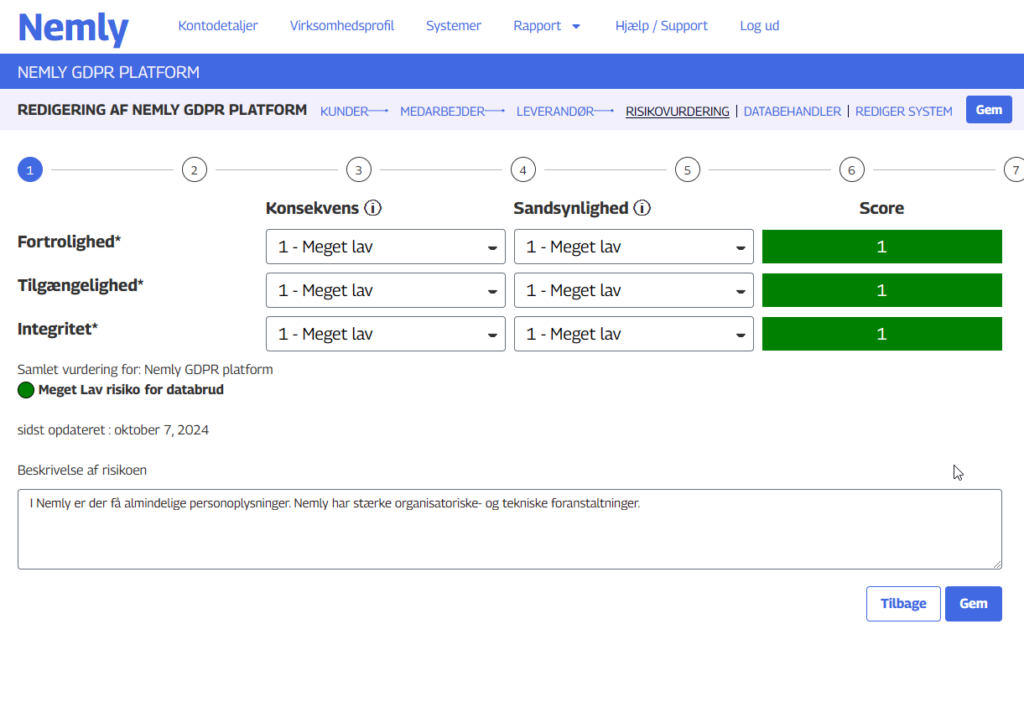Click the bottom Gem button

point(972,604)
